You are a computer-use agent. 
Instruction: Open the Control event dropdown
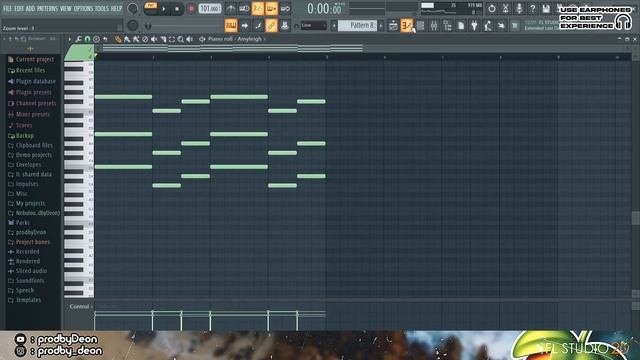tap(81, 307)
